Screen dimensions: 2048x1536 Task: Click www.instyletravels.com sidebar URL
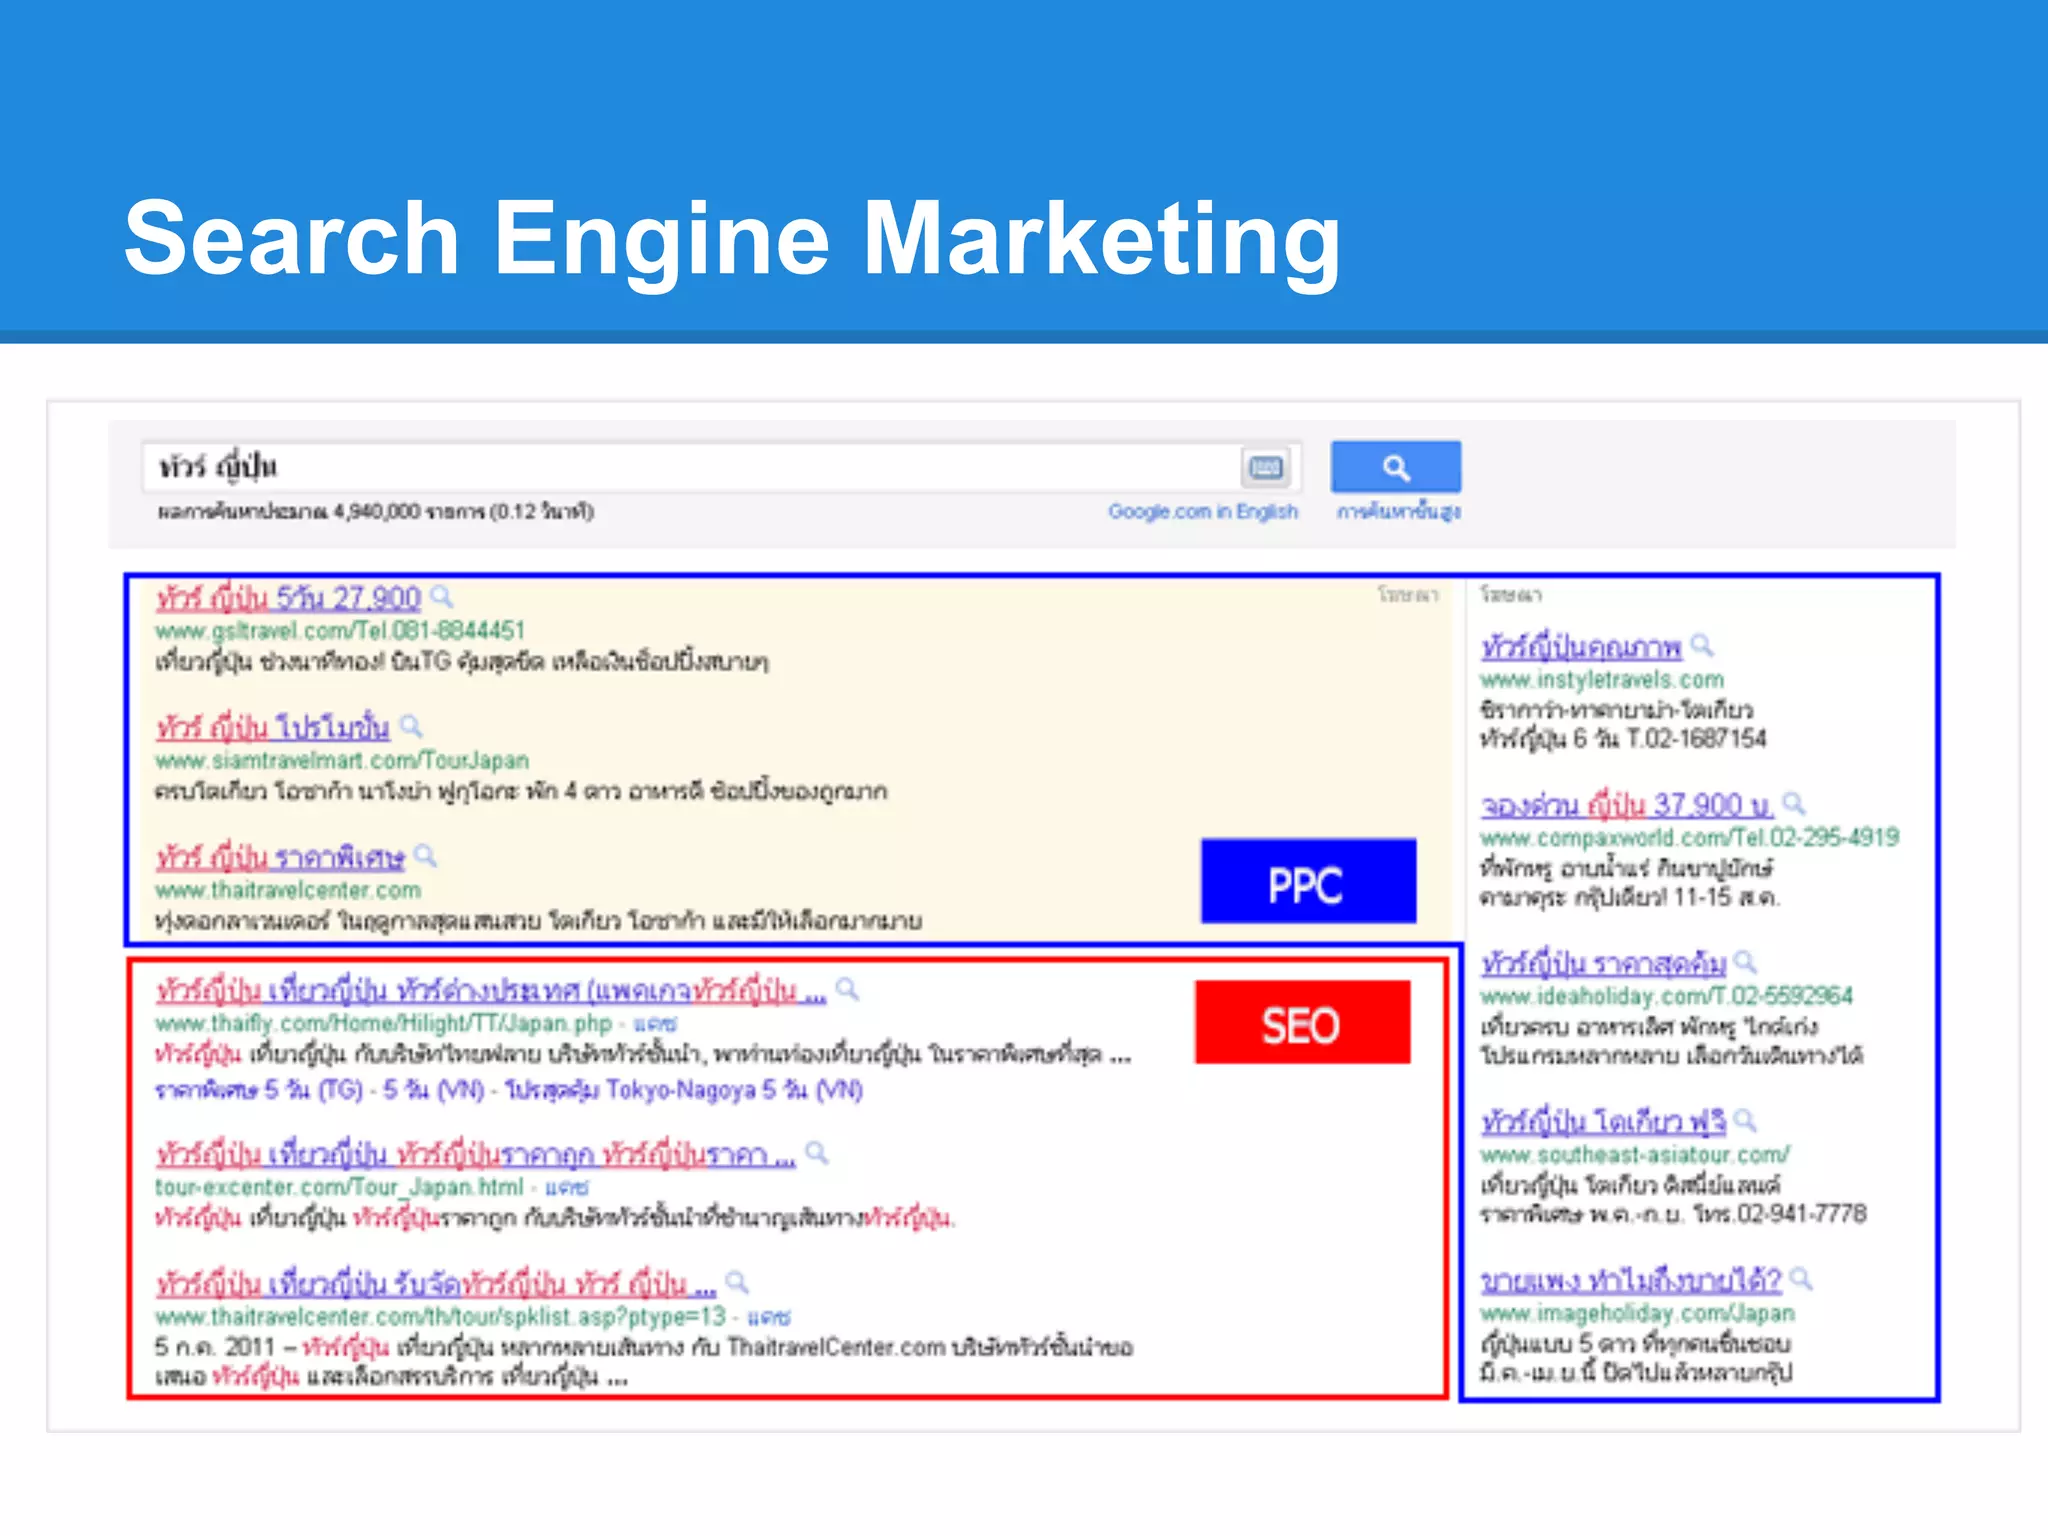pos(1602,680)
